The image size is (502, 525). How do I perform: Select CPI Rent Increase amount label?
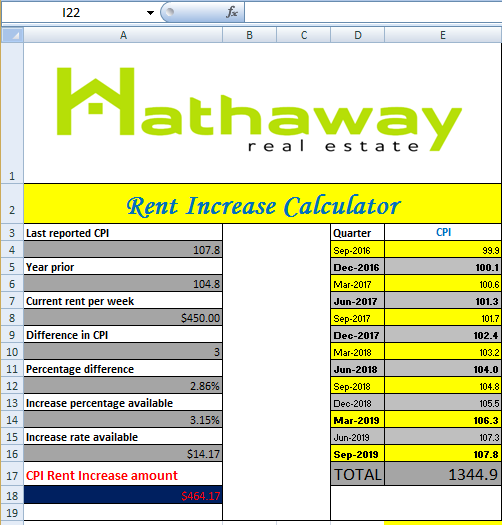(x=123, y=474)
